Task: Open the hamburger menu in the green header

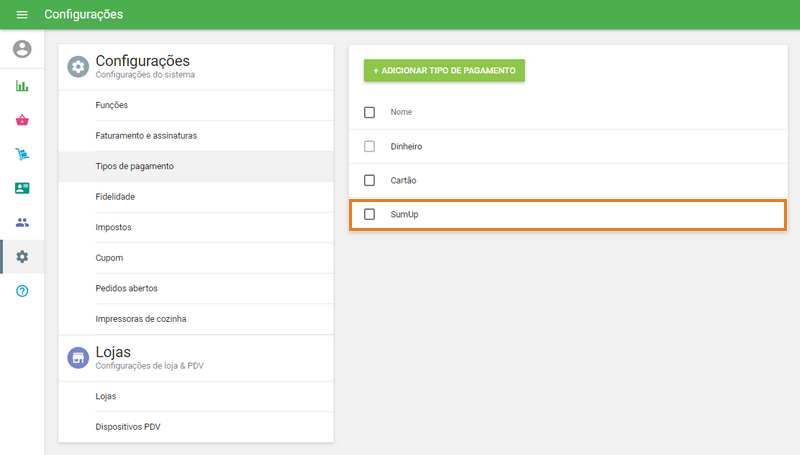Action: click(22, 15)
